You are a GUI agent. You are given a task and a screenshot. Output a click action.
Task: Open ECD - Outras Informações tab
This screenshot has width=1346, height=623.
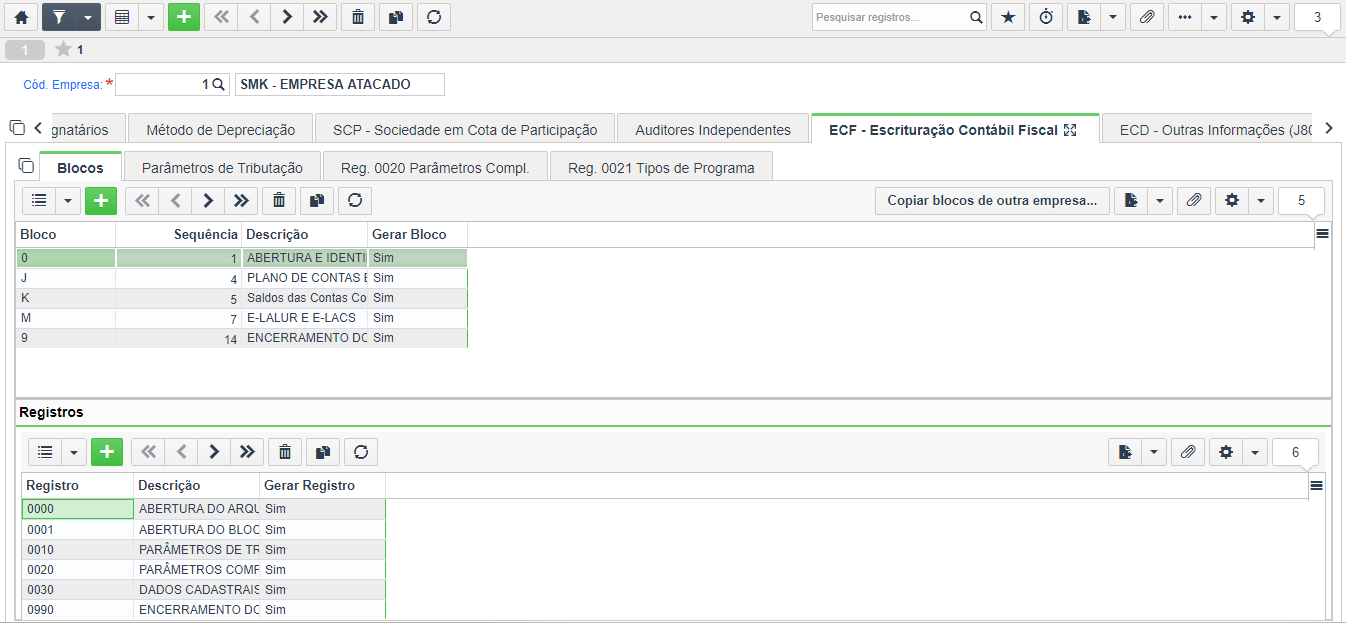pos(1207,129)
